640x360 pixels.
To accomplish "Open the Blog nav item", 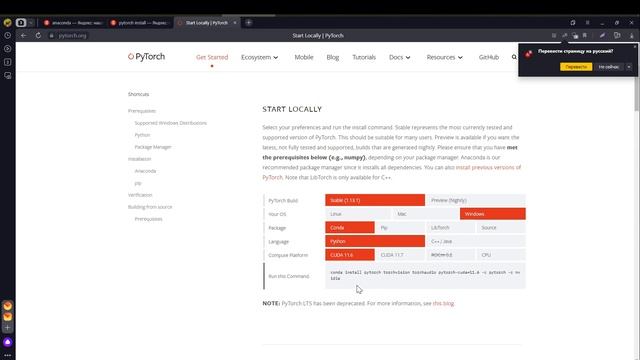I will click(333, 57).
